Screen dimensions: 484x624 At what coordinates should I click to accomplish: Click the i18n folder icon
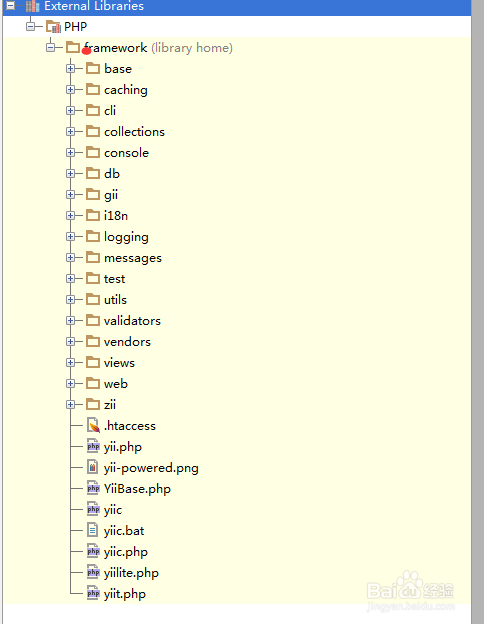[93, 215]
